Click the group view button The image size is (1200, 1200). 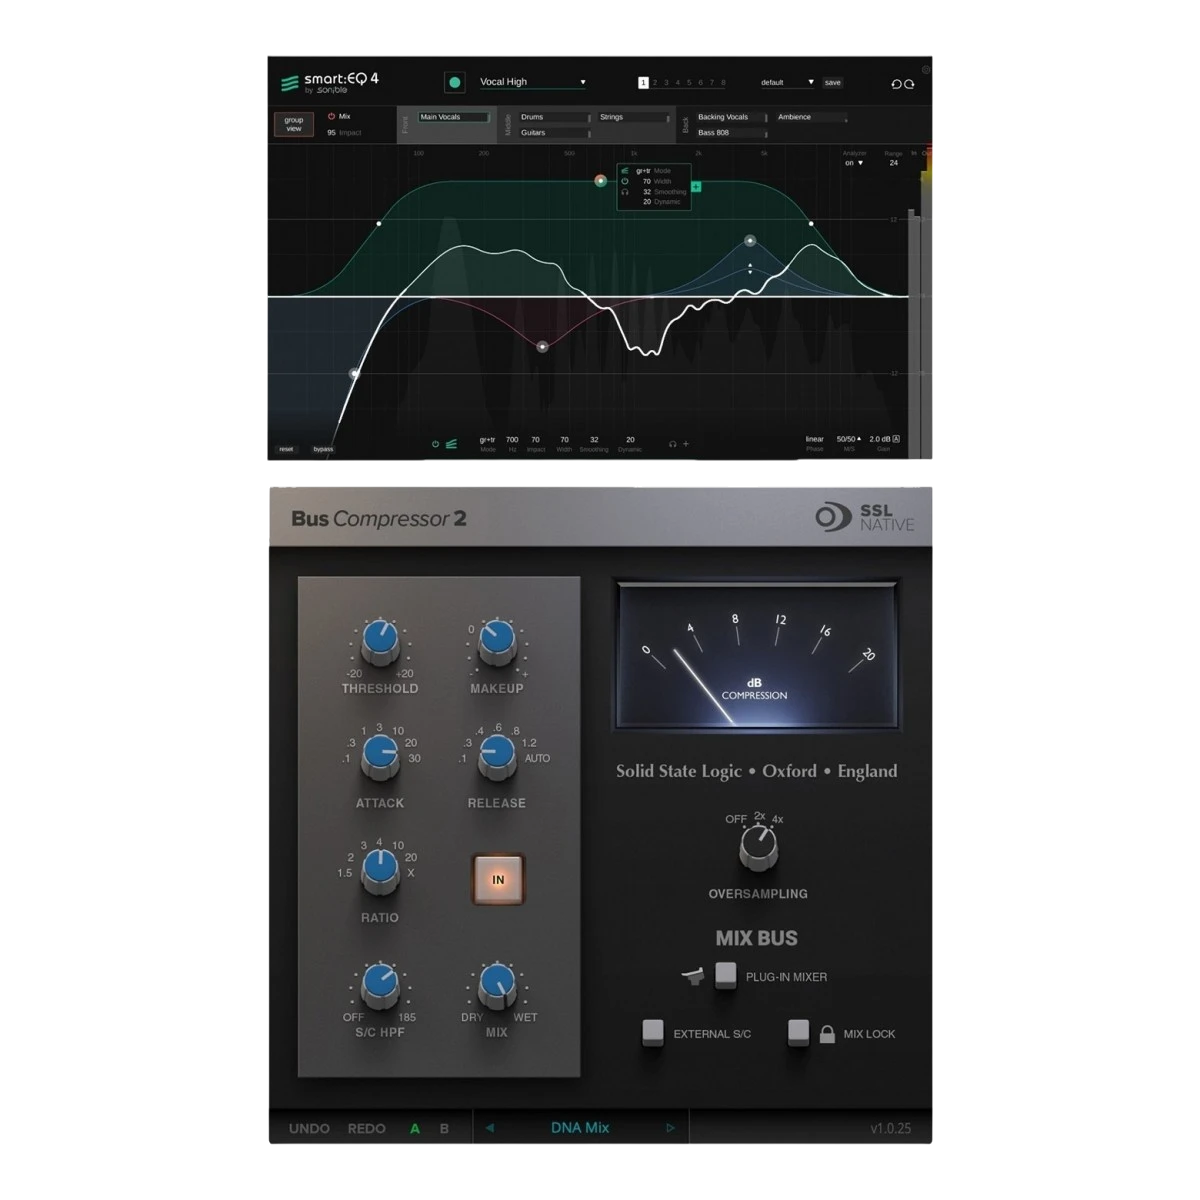(294, 124)
